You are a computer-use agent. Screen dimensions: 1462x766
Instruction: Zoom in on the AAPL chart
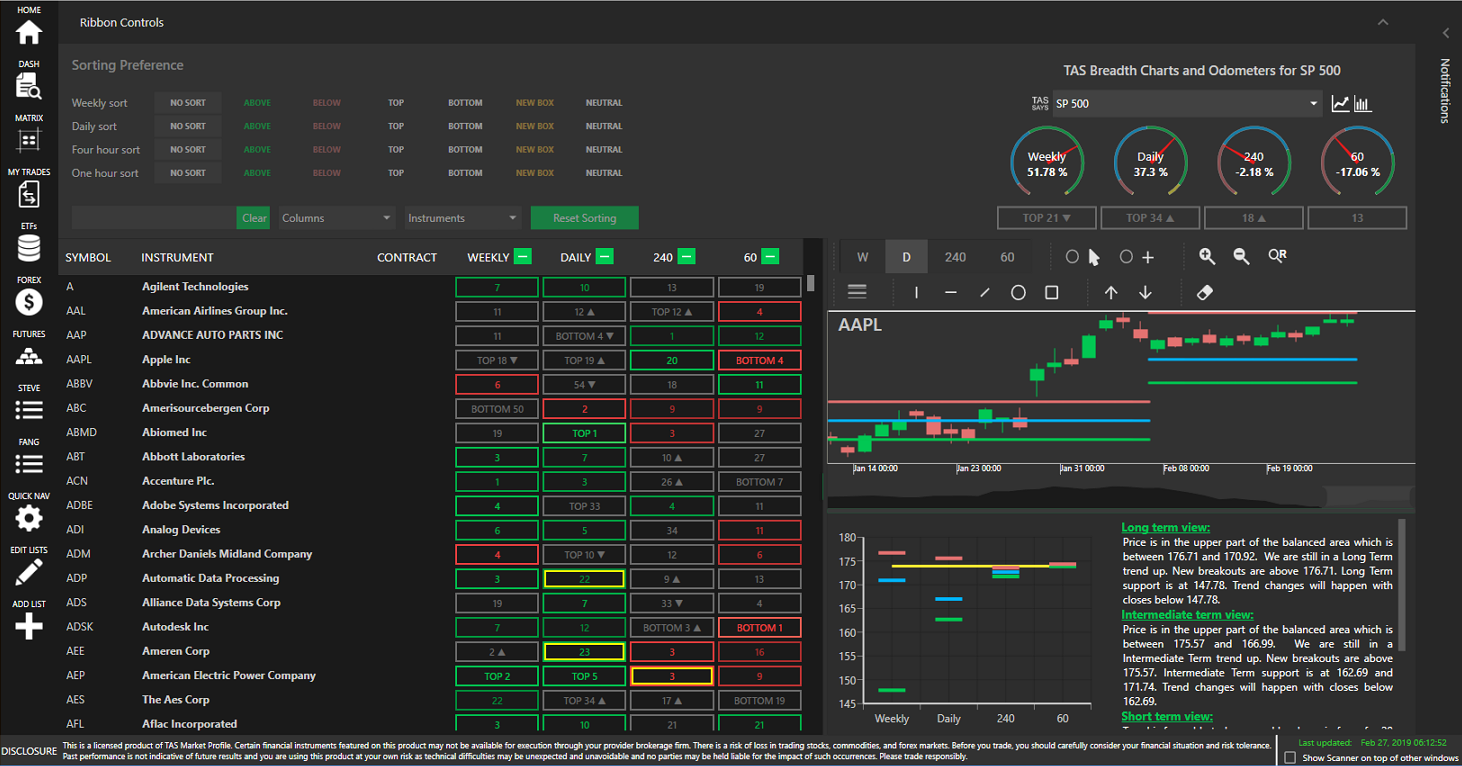[1207, 257]
